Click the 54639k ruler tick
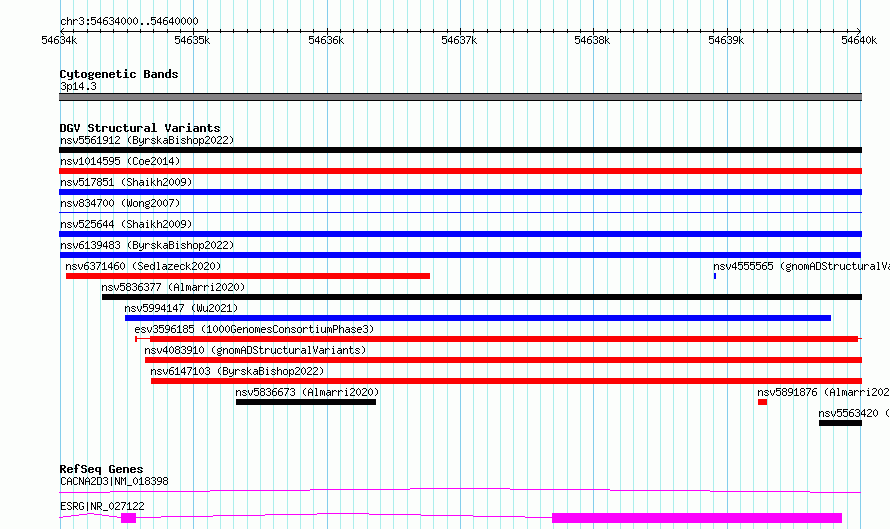Image resolution: width=890 pixels, height=529 pixels. [x=726, y=40]
